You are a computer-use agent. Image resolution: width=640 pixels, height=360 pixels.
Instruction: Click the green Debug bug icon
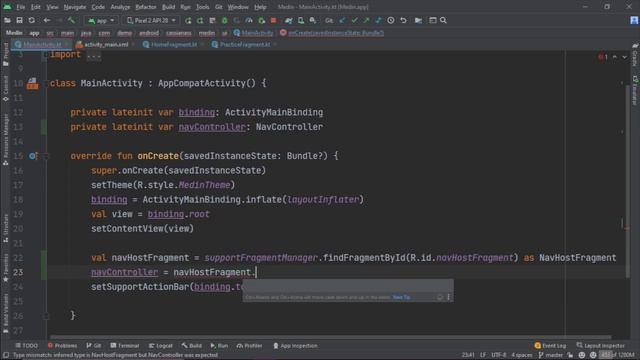click(x=224, y=20)
